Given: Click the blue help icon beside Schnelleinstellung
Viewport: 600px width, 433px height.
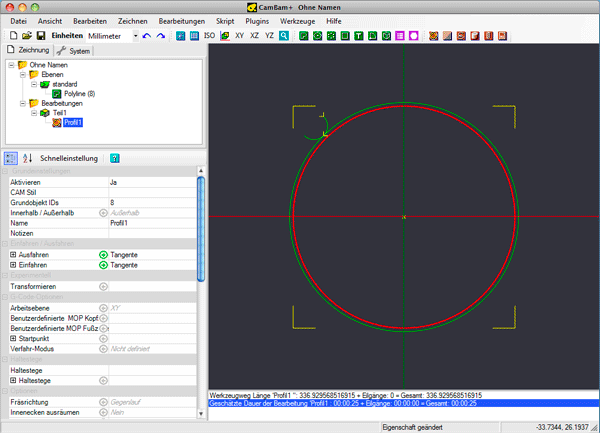Looking at the screenshot, I should 115,158.
